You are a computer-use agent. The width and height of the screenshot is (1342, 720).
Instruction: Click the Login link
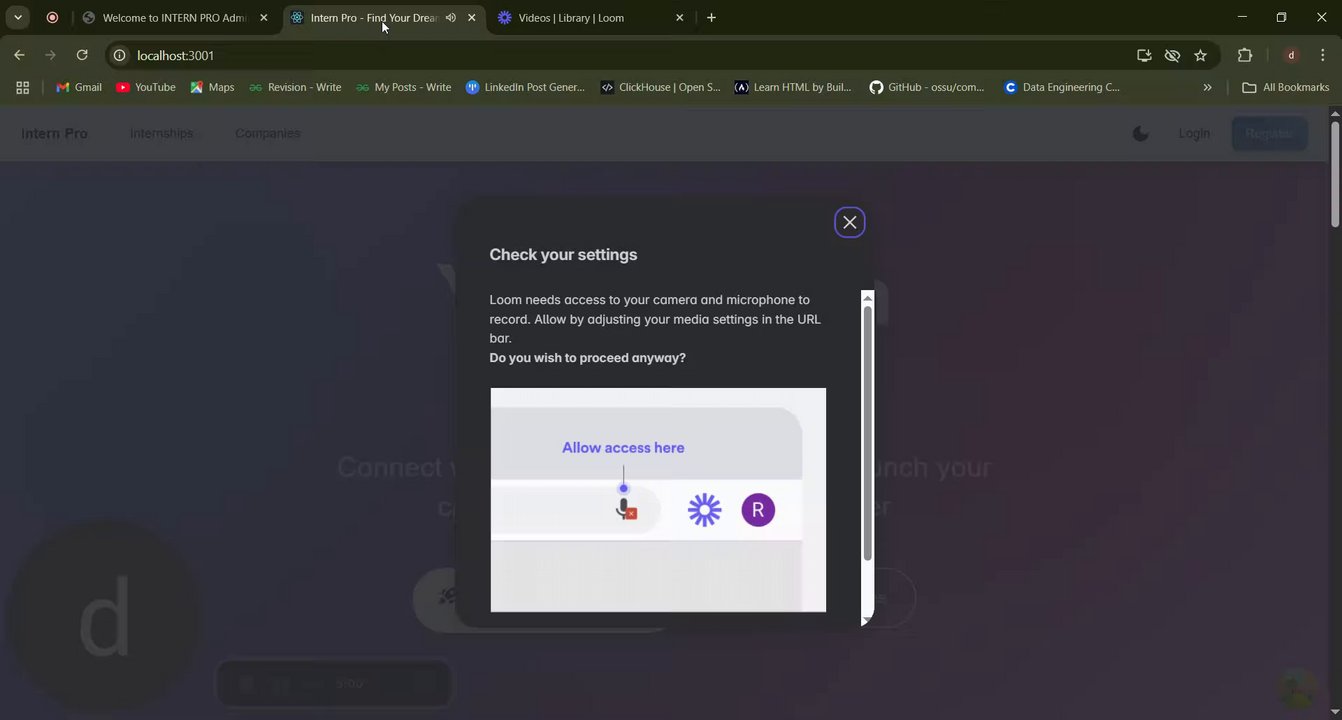pyautogui.click(x=1194, y=133)
